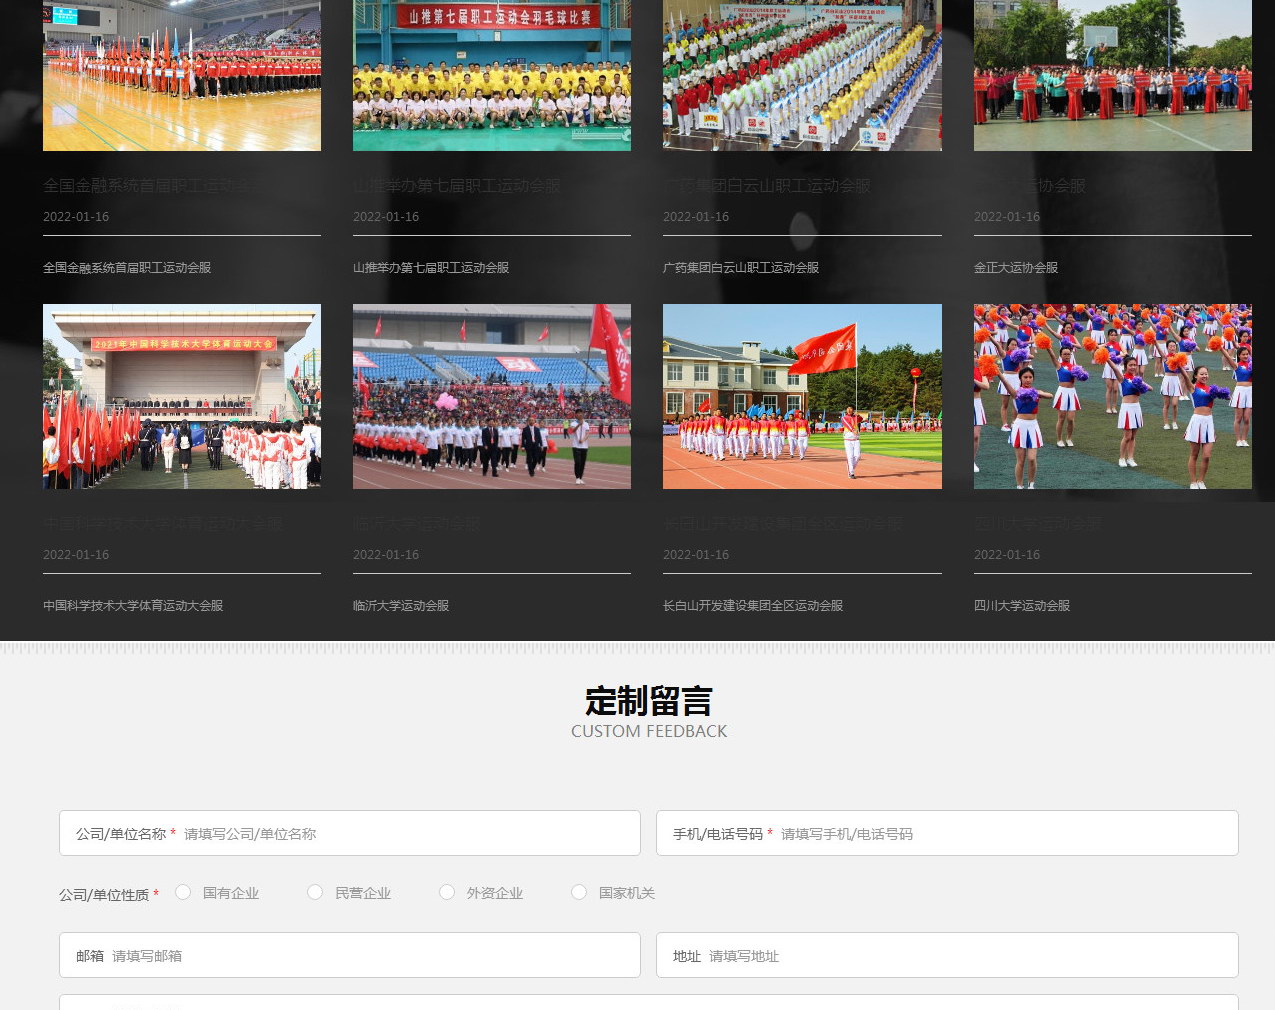The height and width of the screenshot is (1010, 1275).
Task: Open the 四川大学运动会服 caption link
Action: tap(1022, 606)
